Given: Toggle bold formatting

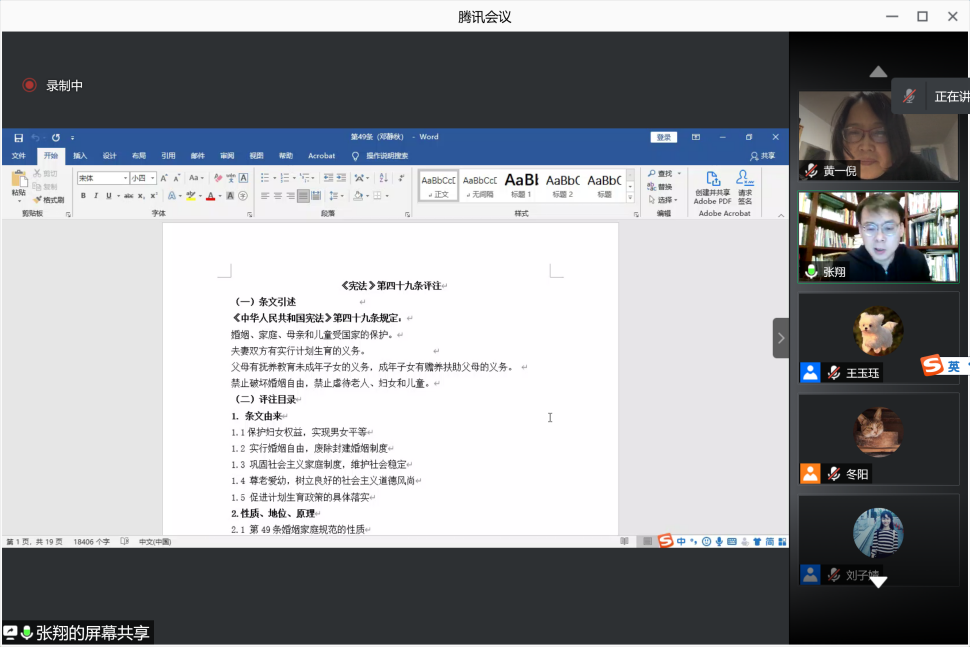Looking at the screenshot, I should click(83, 196).
